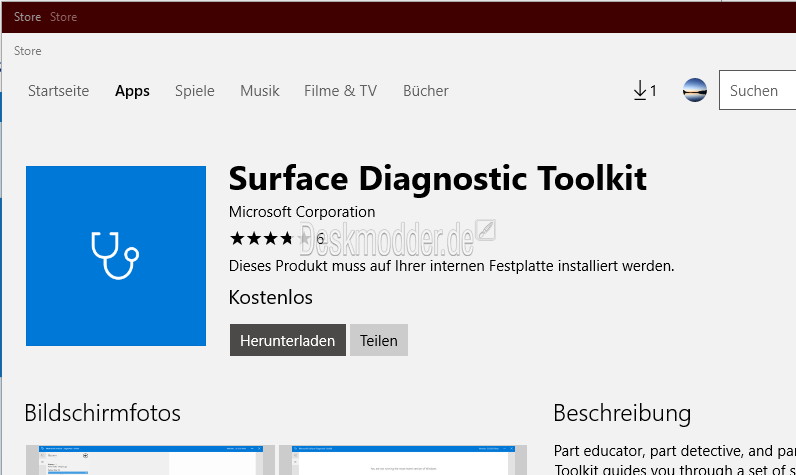
Task: Click the Surface Diagnostic Toolkit title
Action: click(438, 179)
